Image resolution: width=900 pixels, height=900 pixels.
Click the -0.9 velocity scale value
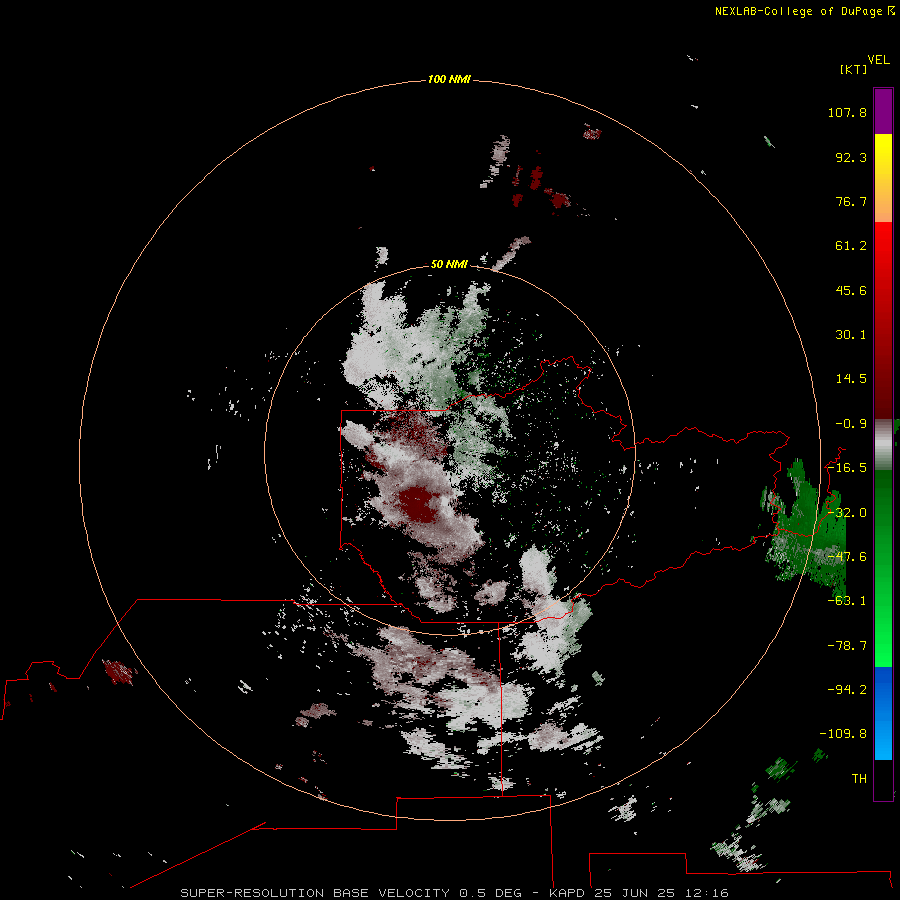click(x=851, y=424)
